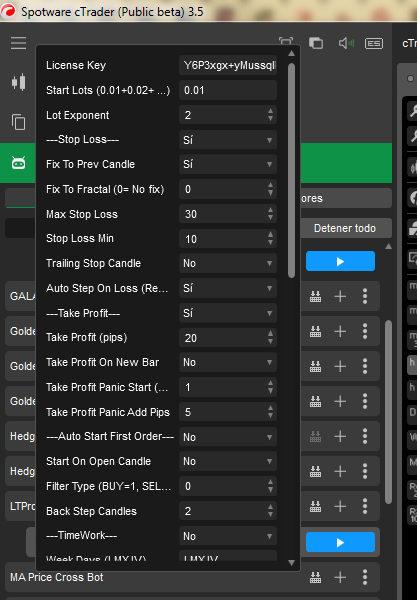Increase the Lot Exponent value

(270, 111)
